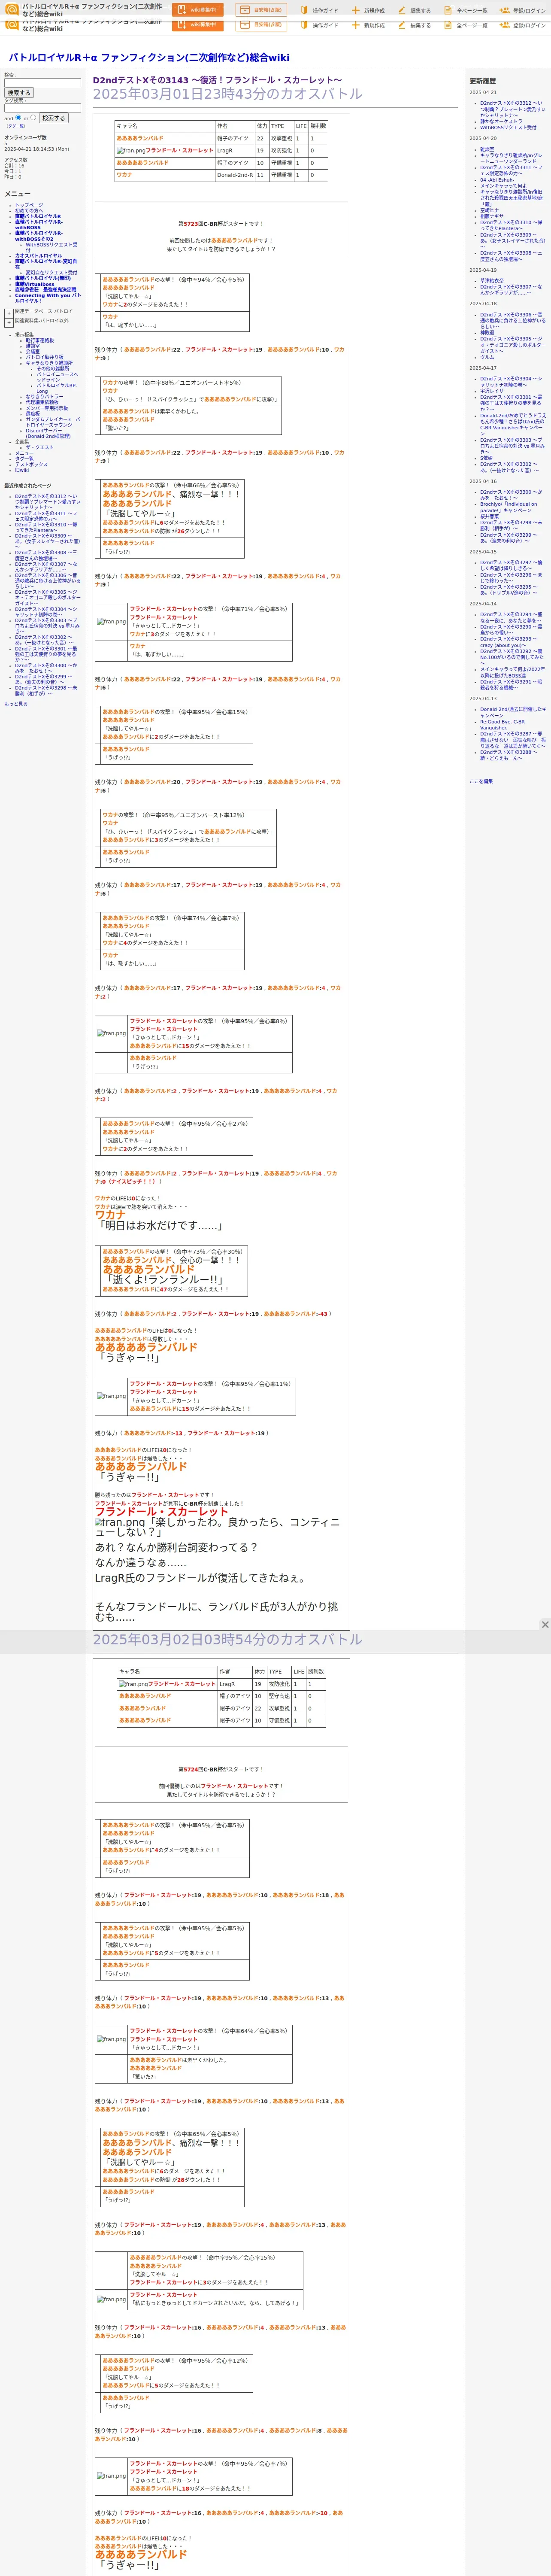Open the 愚痴板 link
This screenshot has width=551, height=2576.
pos(33,413)
